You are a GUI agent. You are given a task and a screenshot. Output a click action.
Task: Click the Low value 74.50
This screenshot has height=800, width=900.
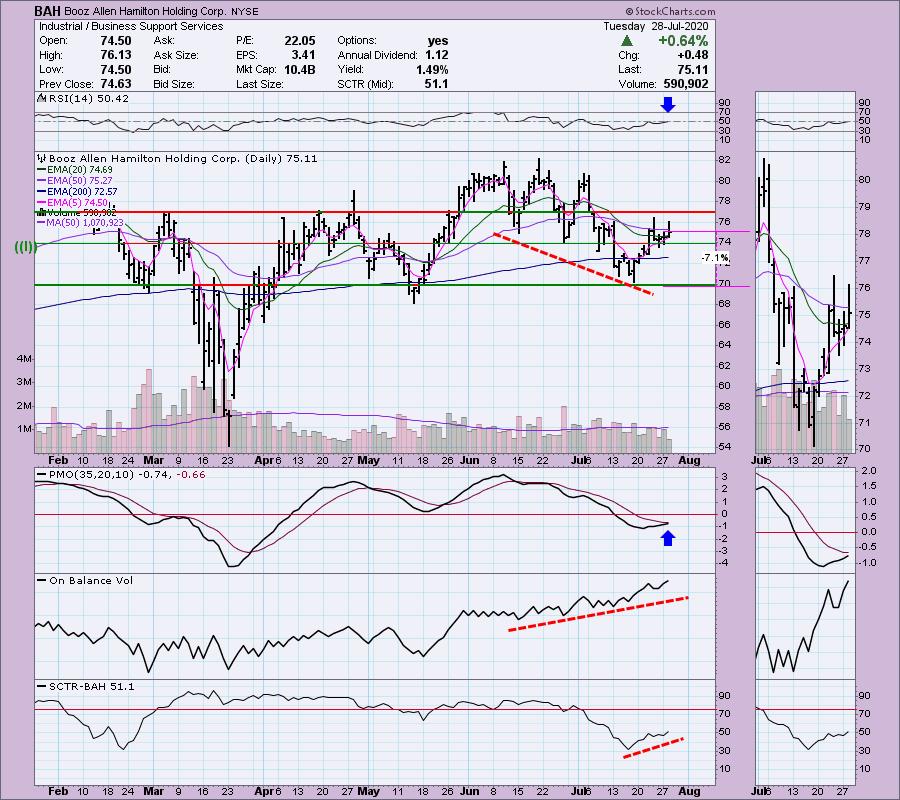pyautogui.click(x=116, y=69)
